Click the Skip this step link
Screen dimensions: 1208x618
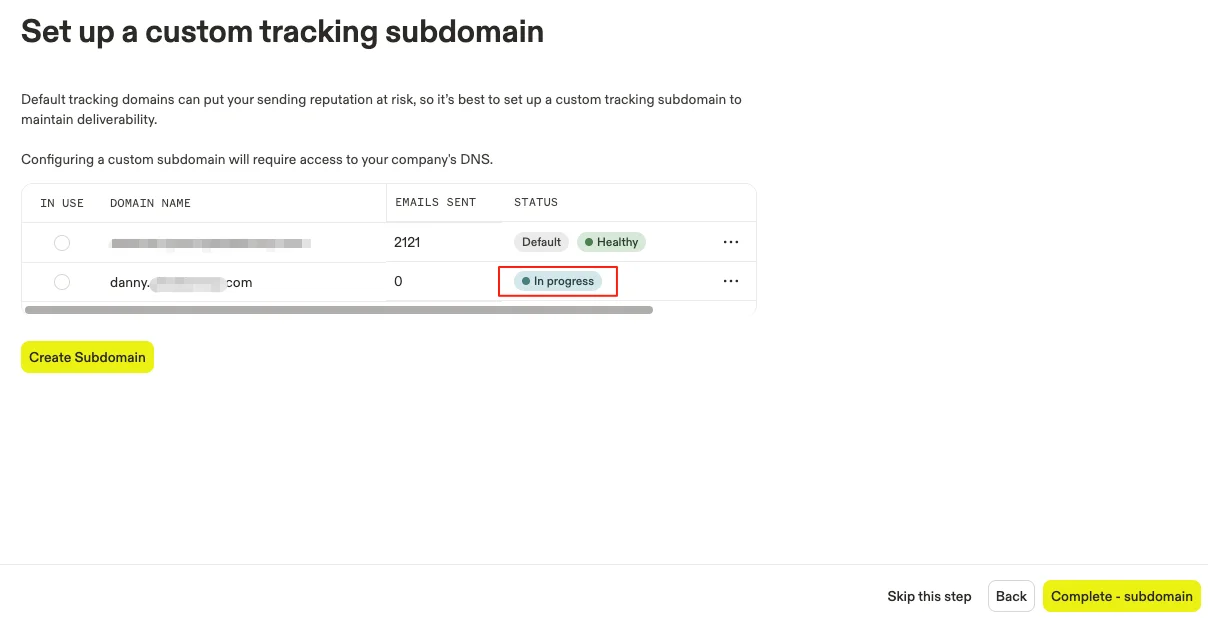(x=929, y=596)
